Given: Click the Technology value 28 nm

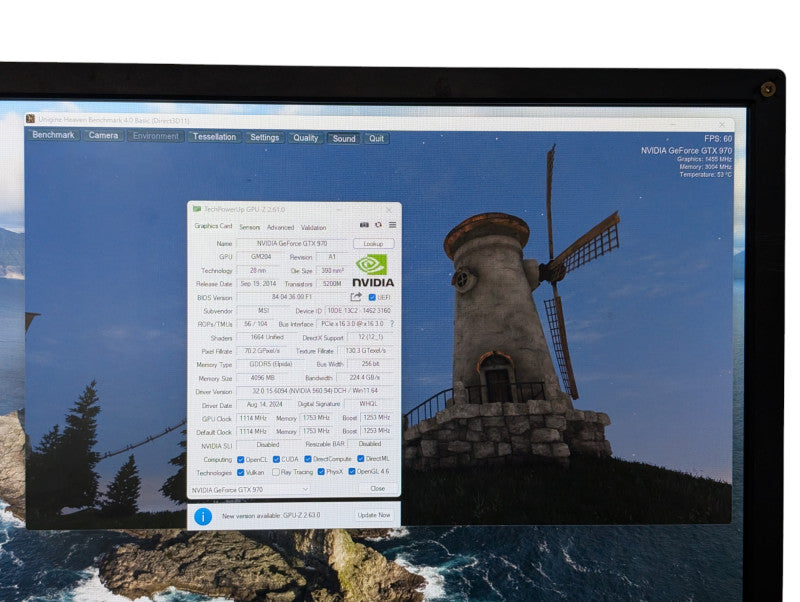Looking at the screenshot, I should (x=258, y=270).
